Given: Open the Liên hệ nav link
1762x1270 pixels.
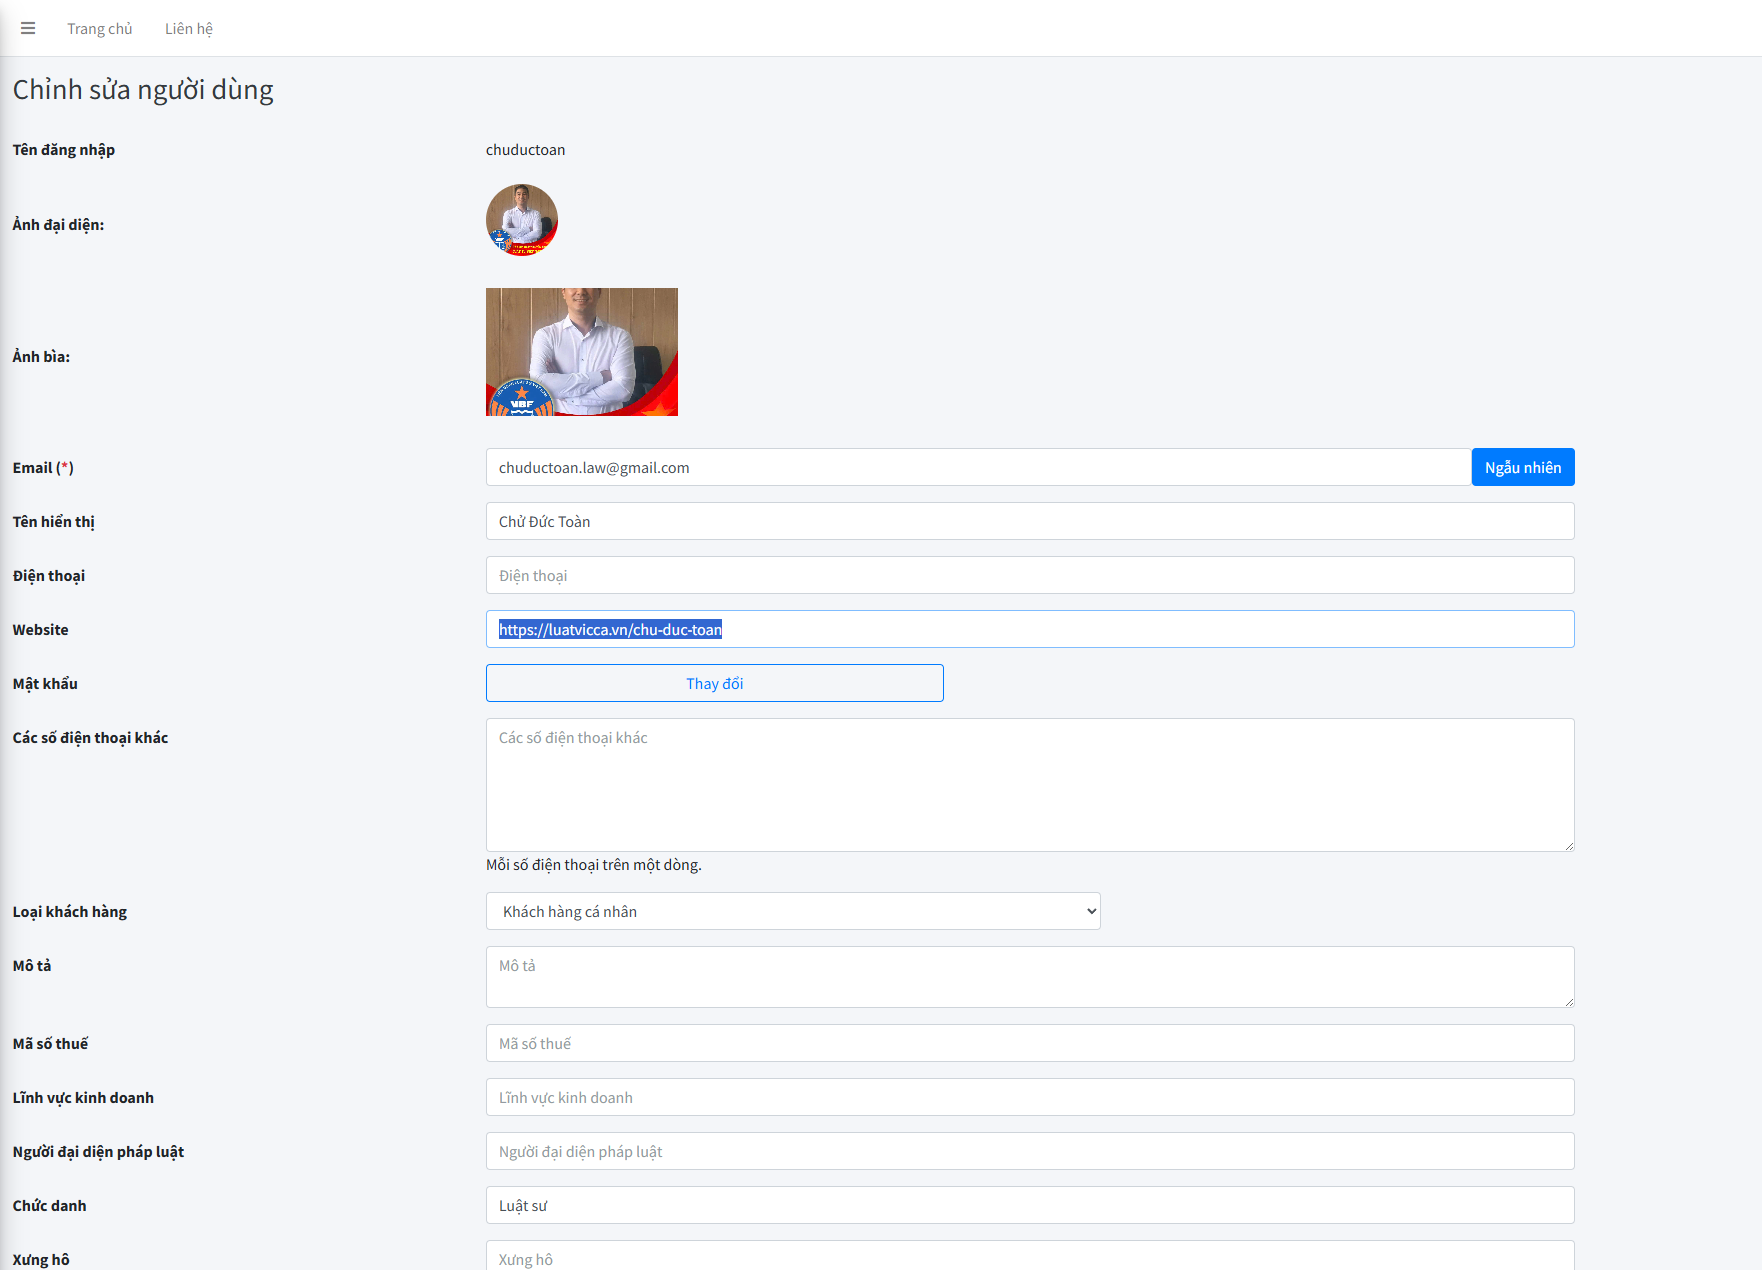Looking at the screenshot, I should click(x=188, y=29).
